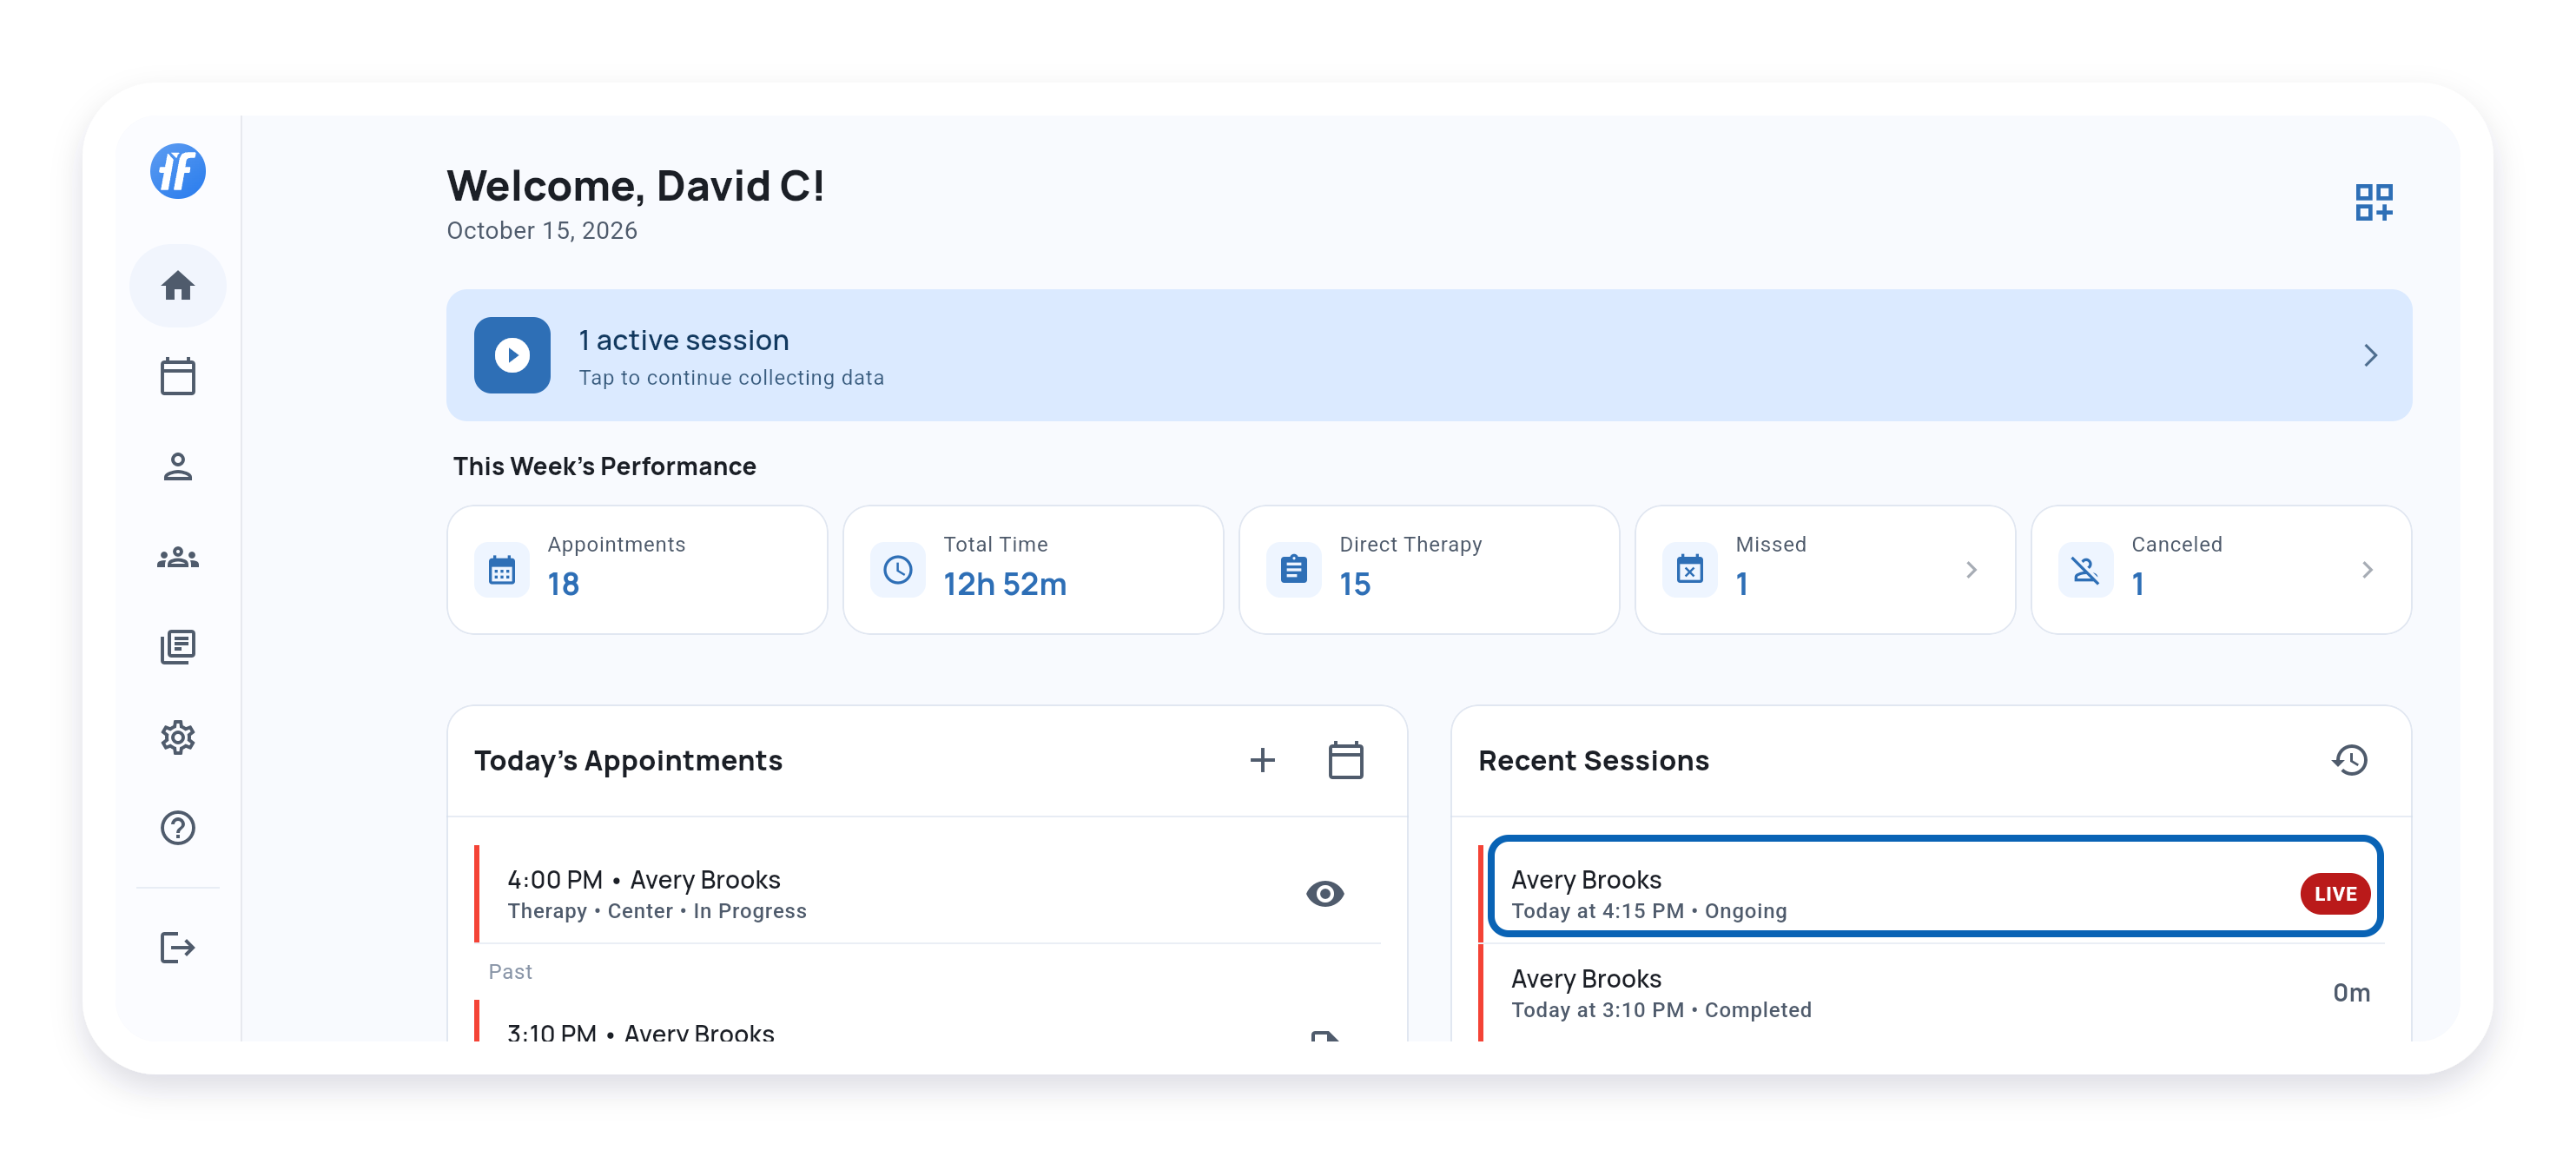The width and height of the screenshot is (2576, 1157).
Task: Click the Missed calendar-x icon
Action: (x=1689, y=570)
